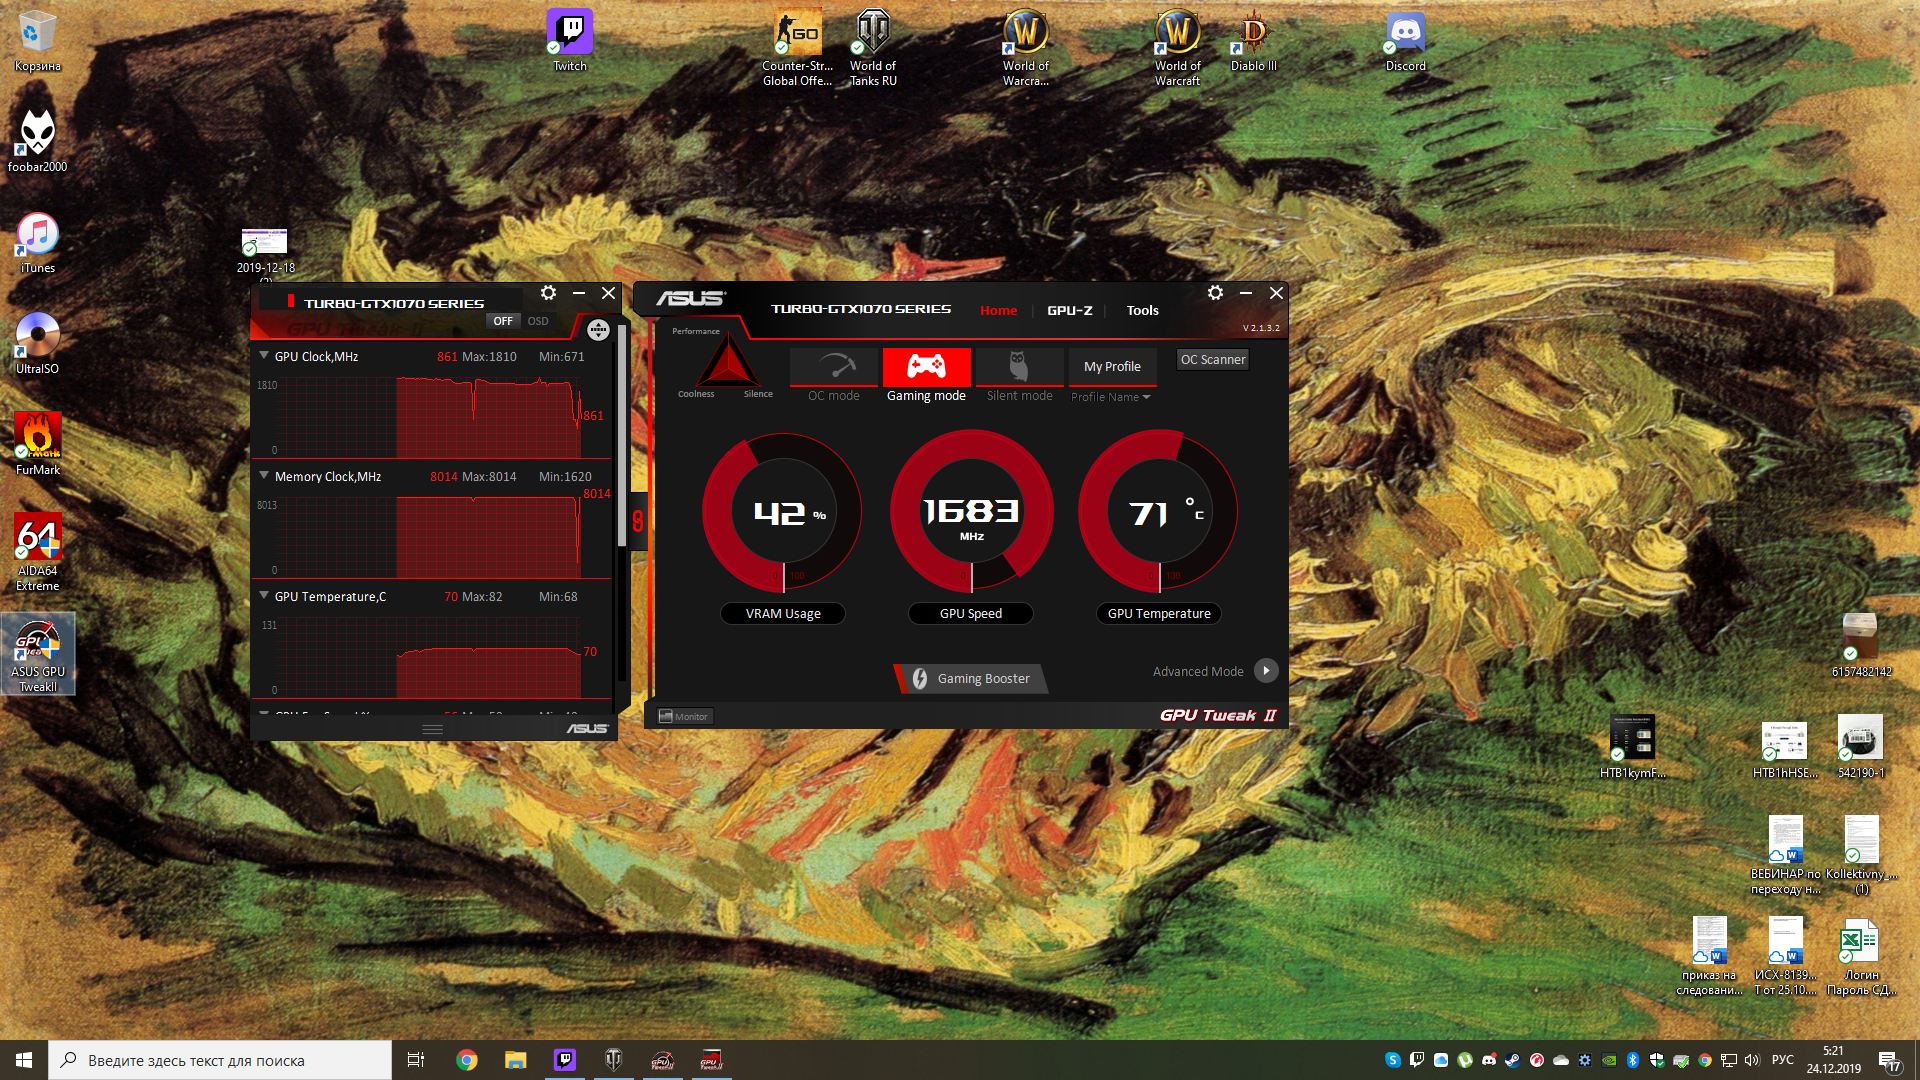
Task: Toggle OSD switch to OFF
Action: (503, 321)
